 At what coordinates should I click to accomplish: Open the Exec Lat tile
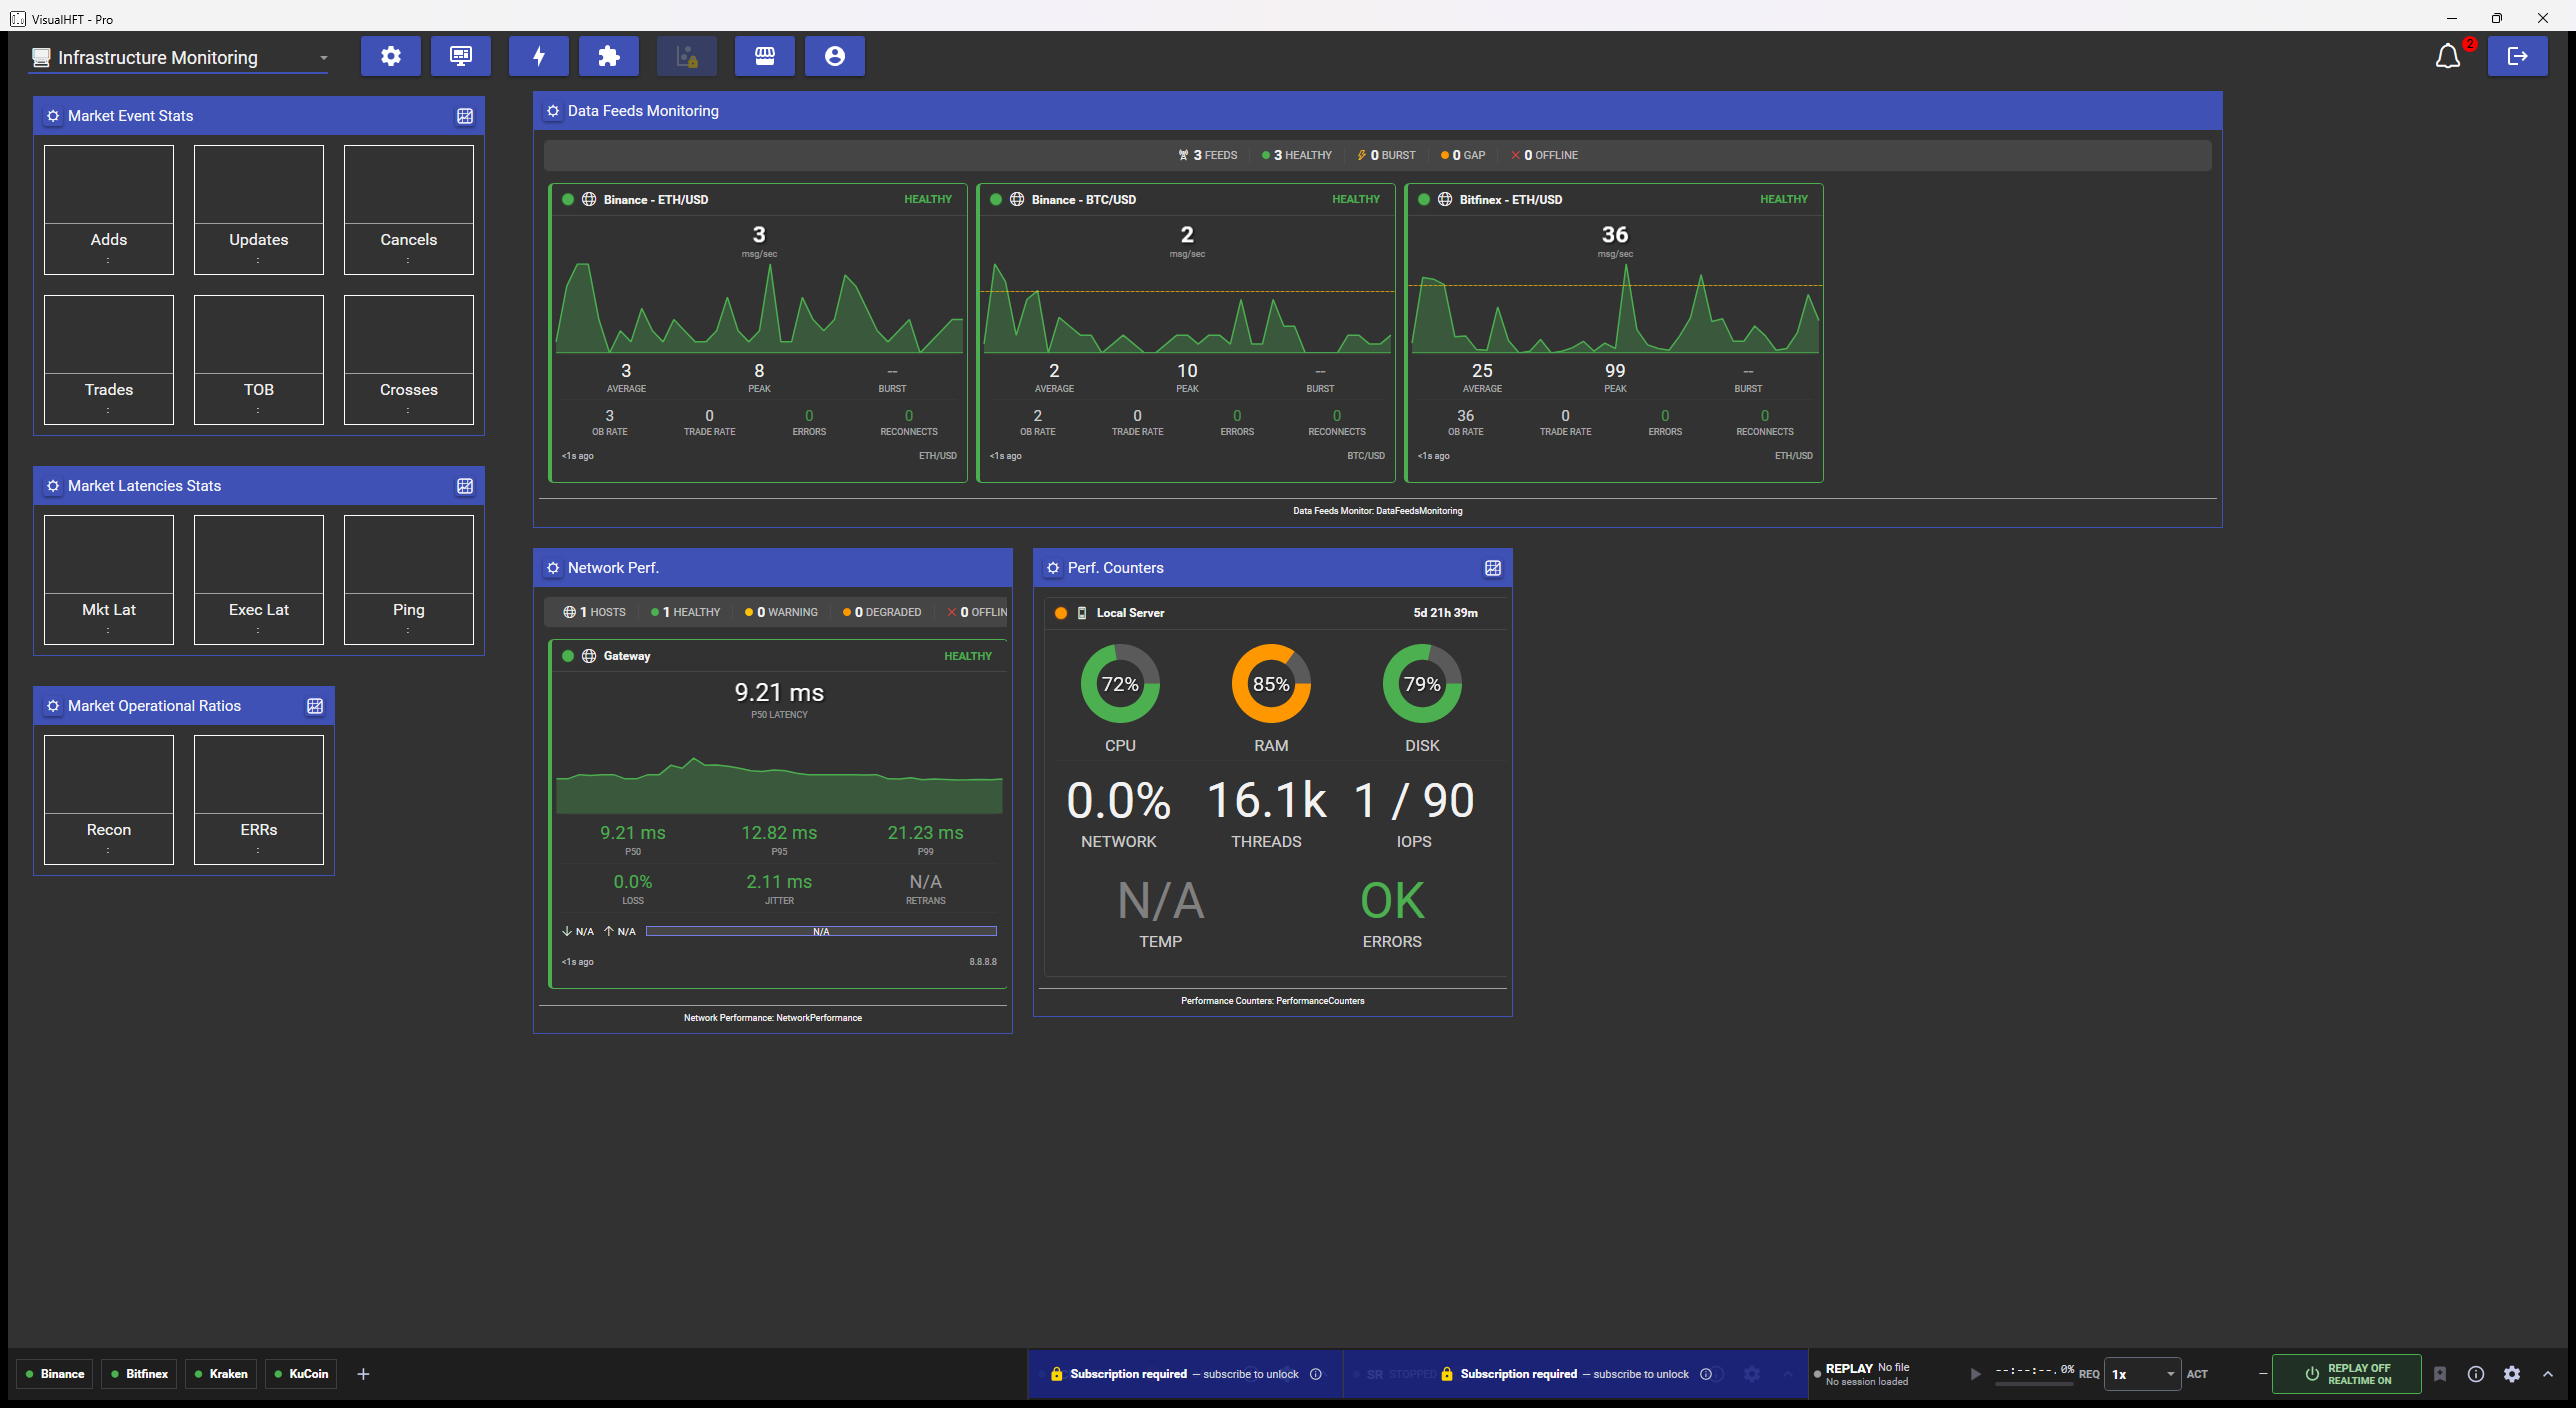click(x=259, y=580)
